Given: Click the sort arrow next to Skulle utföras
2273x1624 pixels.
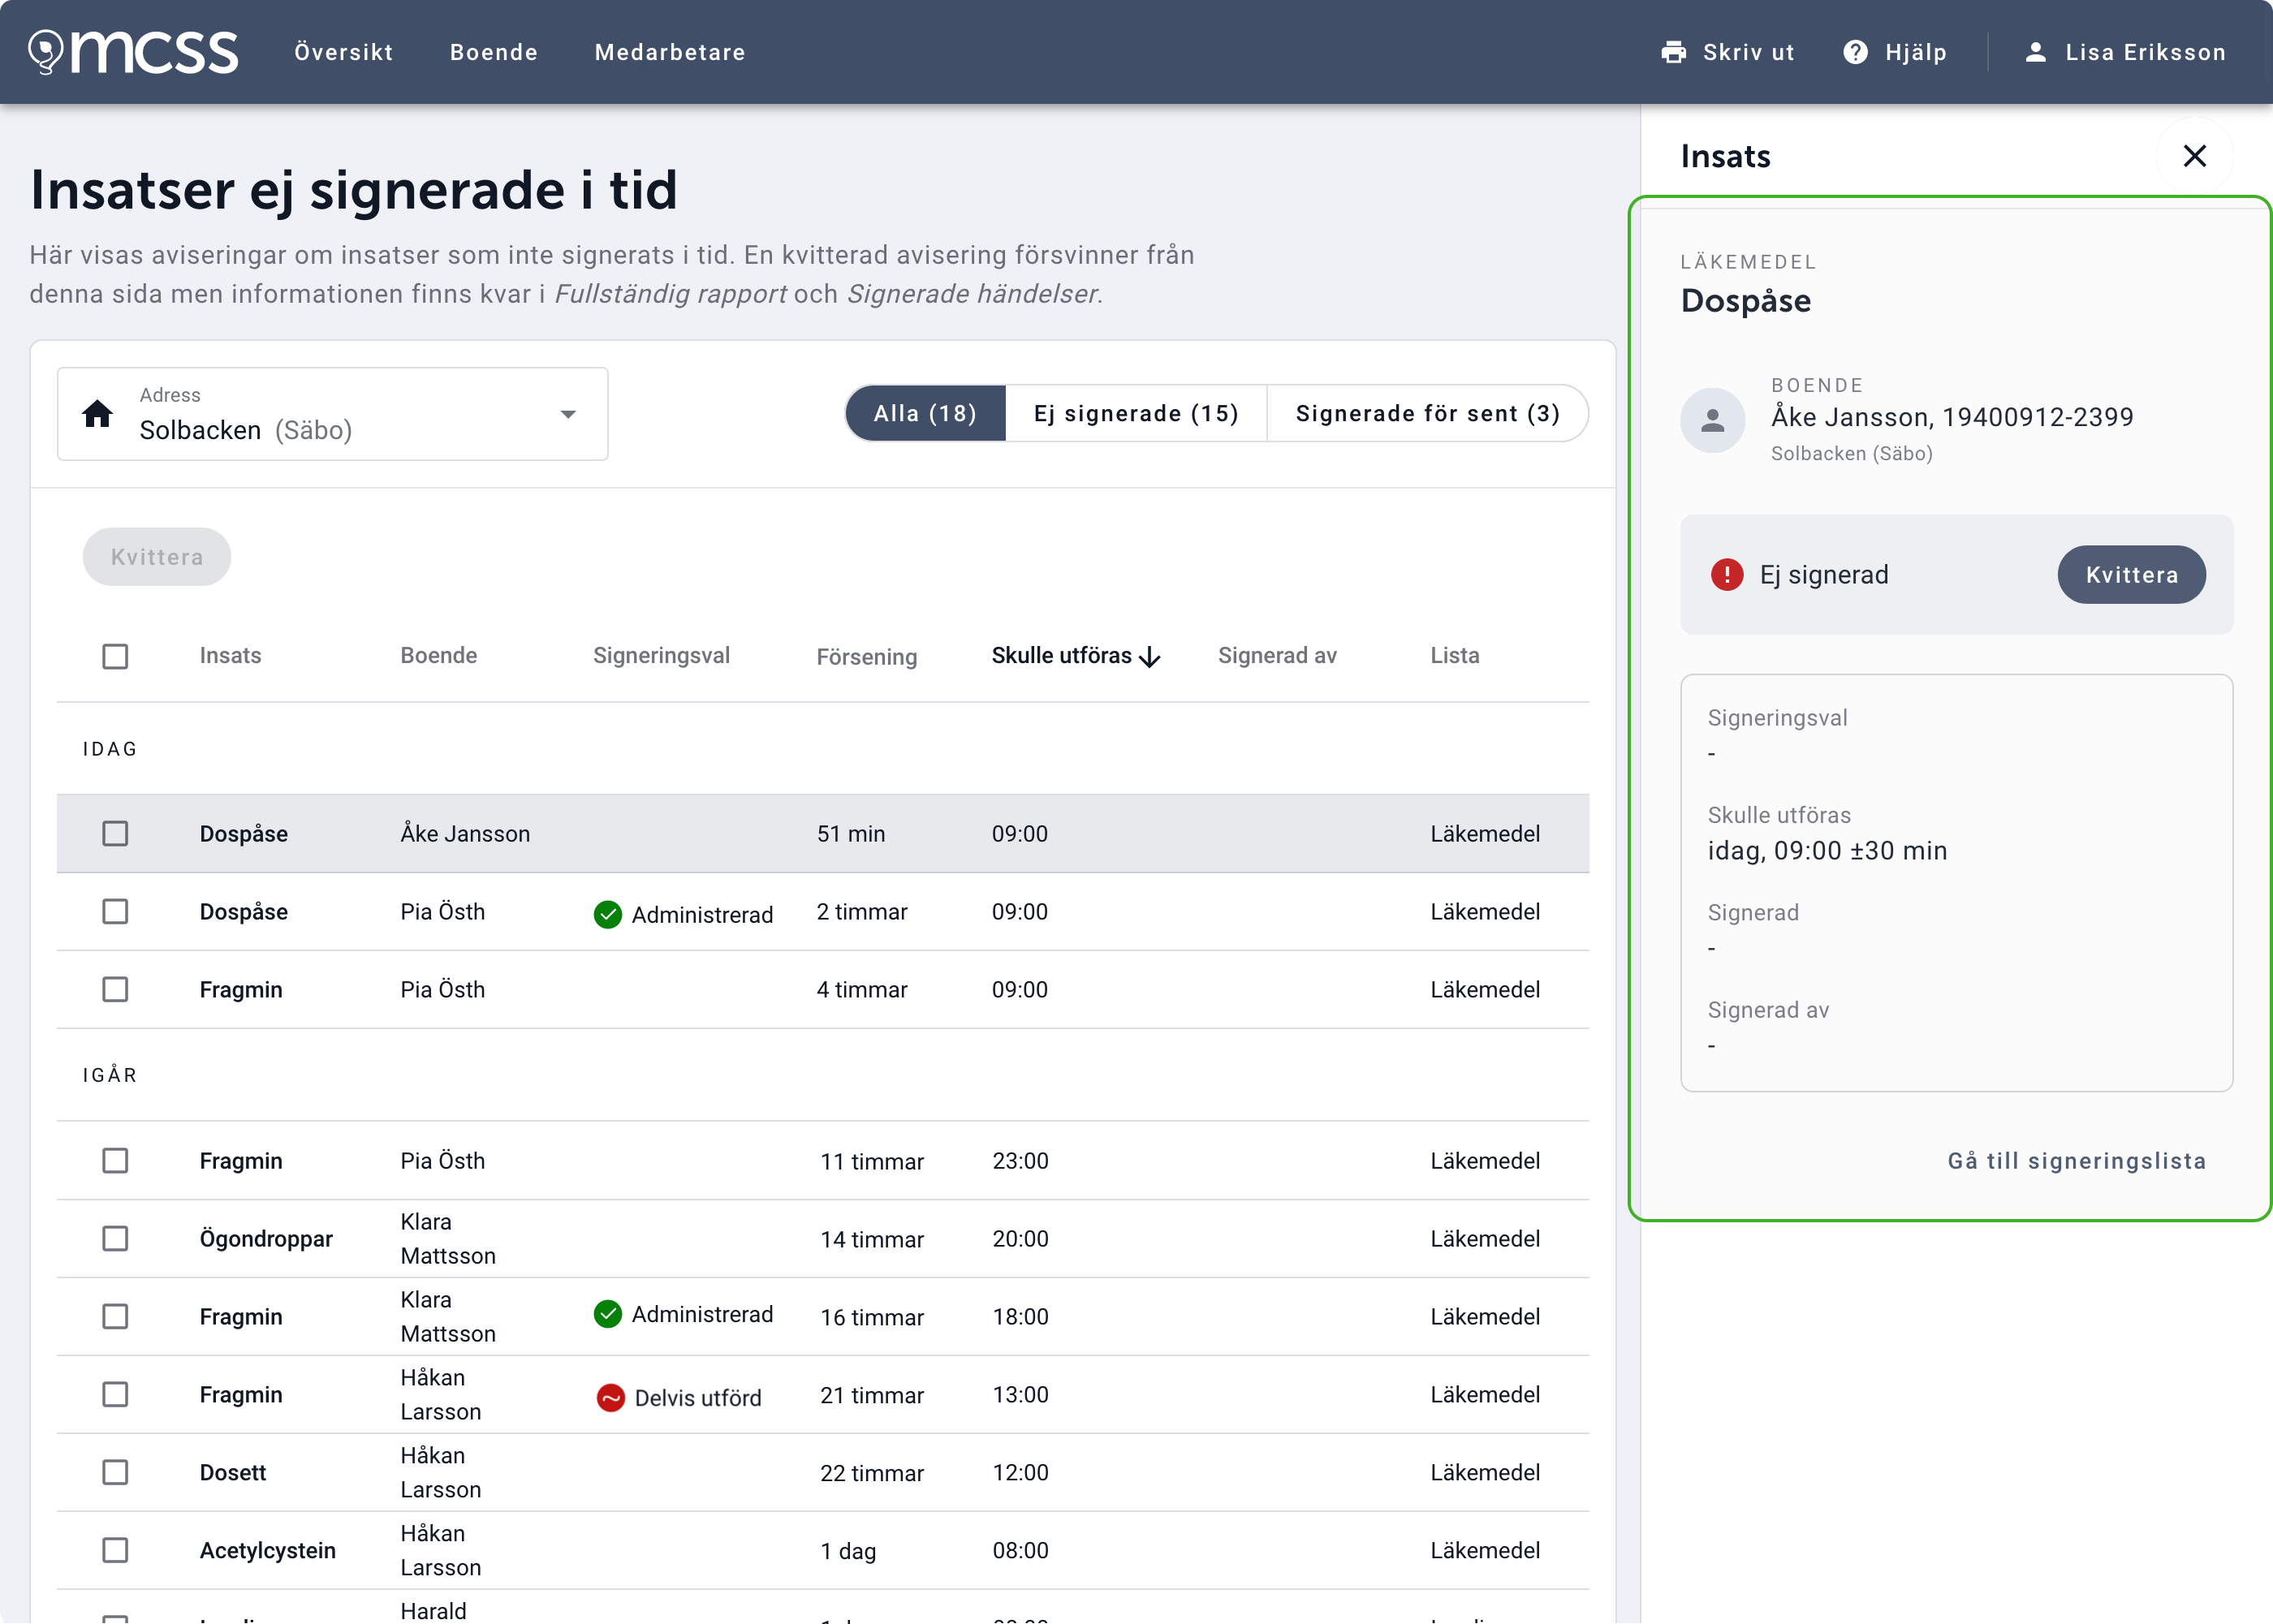Looking at the screenshot, I should [1150, 657].
